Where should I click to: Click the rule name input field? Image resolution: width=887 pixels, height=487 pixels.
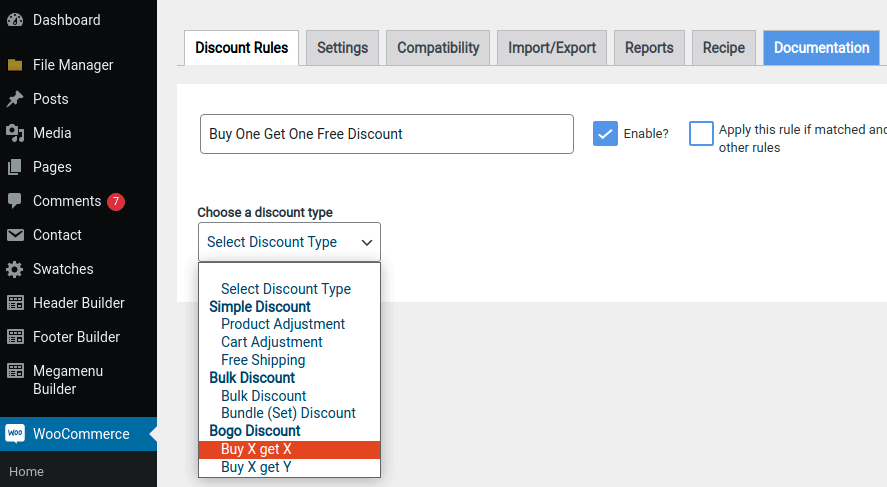click(386, 134)
